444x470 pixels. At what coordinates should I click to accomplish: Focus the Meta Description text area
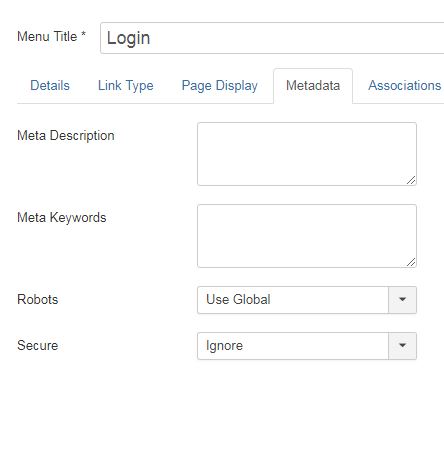click(307, 154)
